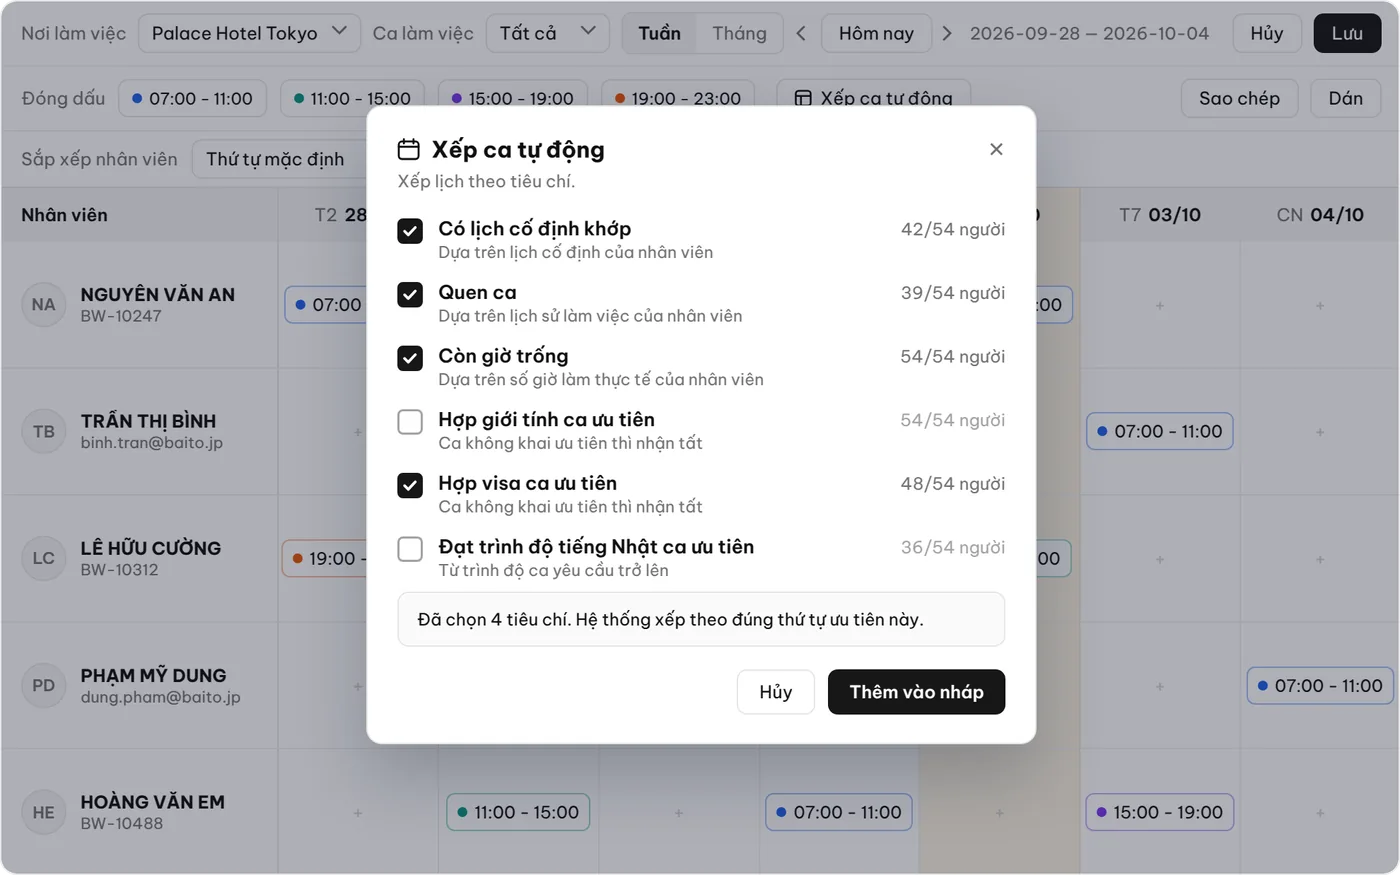This screenshot has width=1400, height=875.
Task: Enable Đạt trình độ tiếng Nhật ca ưu tiên
Action: 410,549
